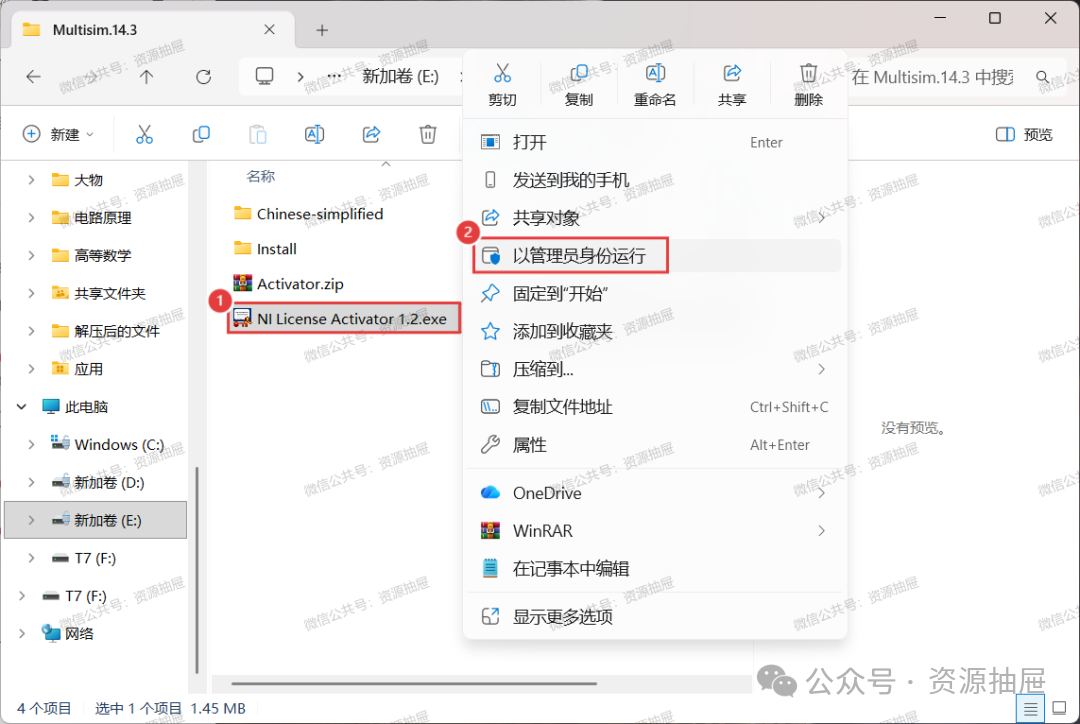1080x724 pixels.
Task: Expand Windows (C:) drive node
Action: pos(31,445)
